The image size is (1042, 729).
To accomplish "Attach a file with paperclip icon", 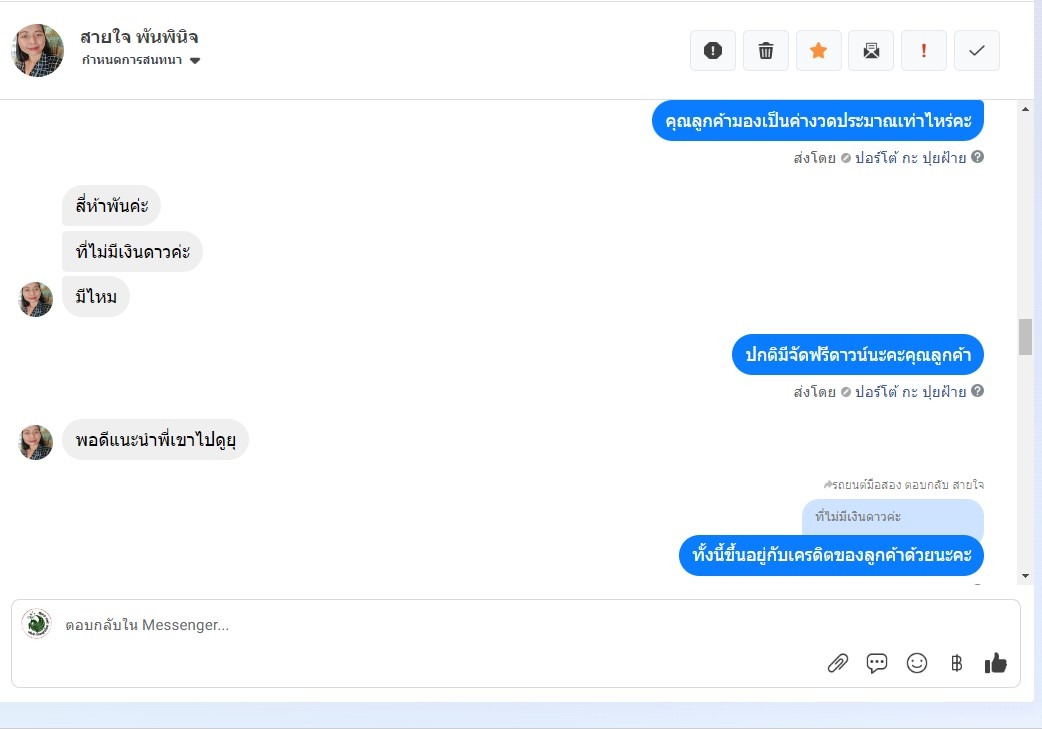I will coord(837,663).
